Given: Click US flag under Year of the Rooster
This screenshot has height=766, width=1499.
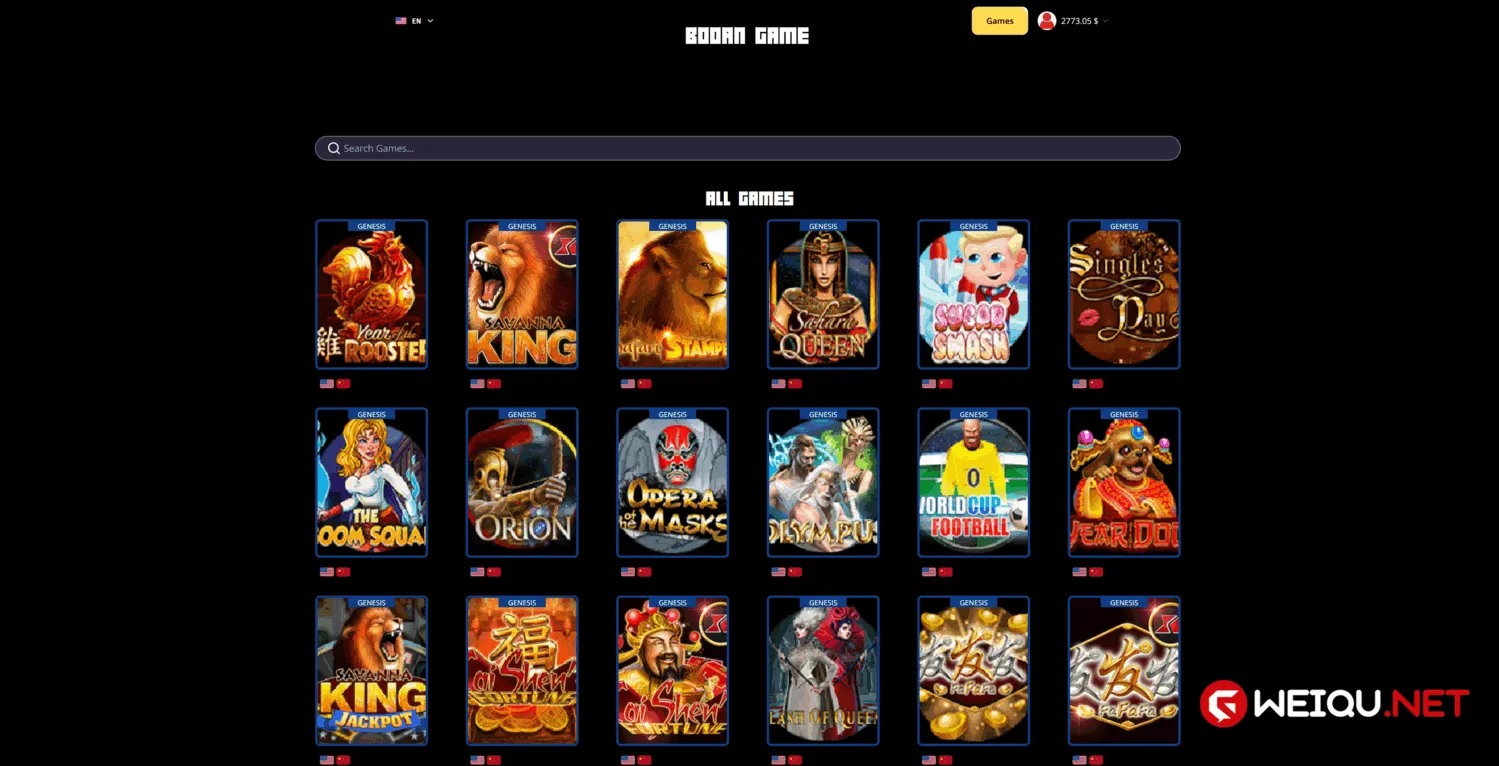Looking at the screenshot, I should pos(327,384).
